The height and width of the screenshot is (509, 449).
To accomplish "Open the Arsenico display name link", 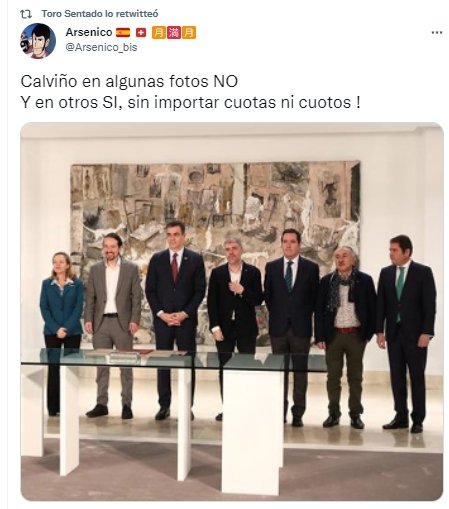I will click(x=89, y=32).
